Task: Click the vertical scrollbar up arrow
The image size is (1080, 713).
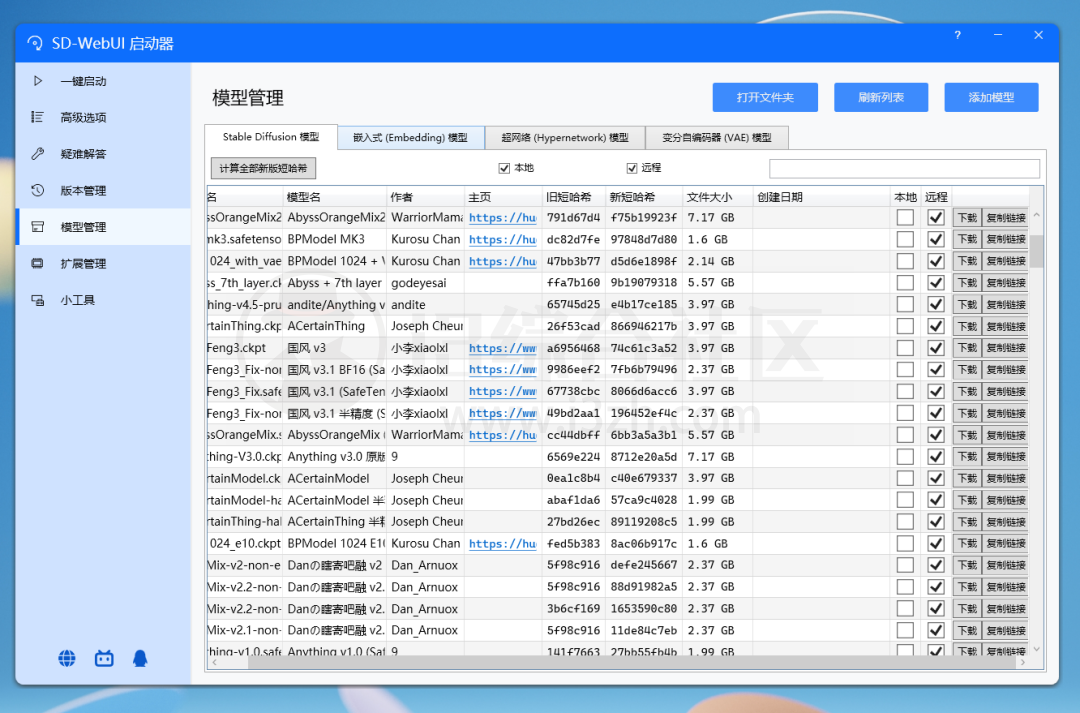Action: [x=1037, y=216]
